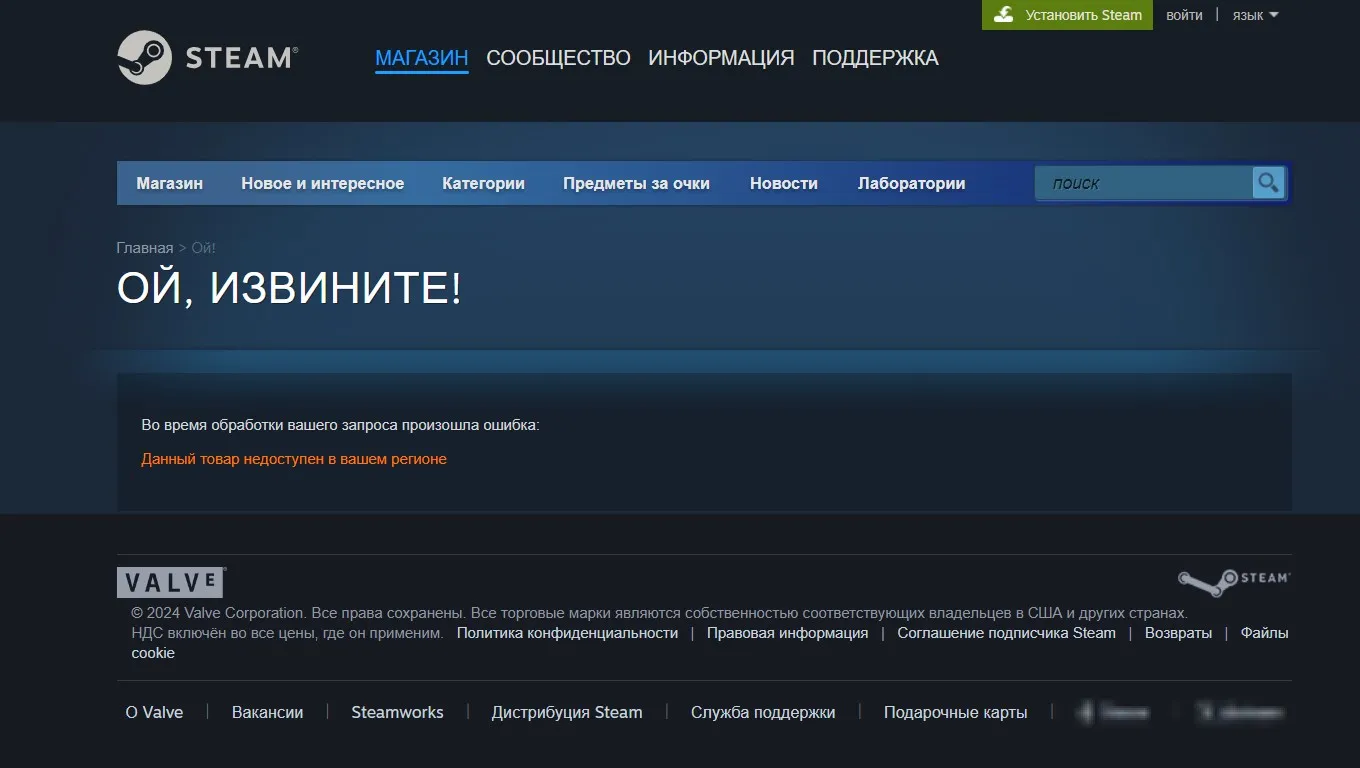Image resolution: width=1360 pixels, height=768 pixels.
Task: Click the войти login link
Action: coord(1184,15)
